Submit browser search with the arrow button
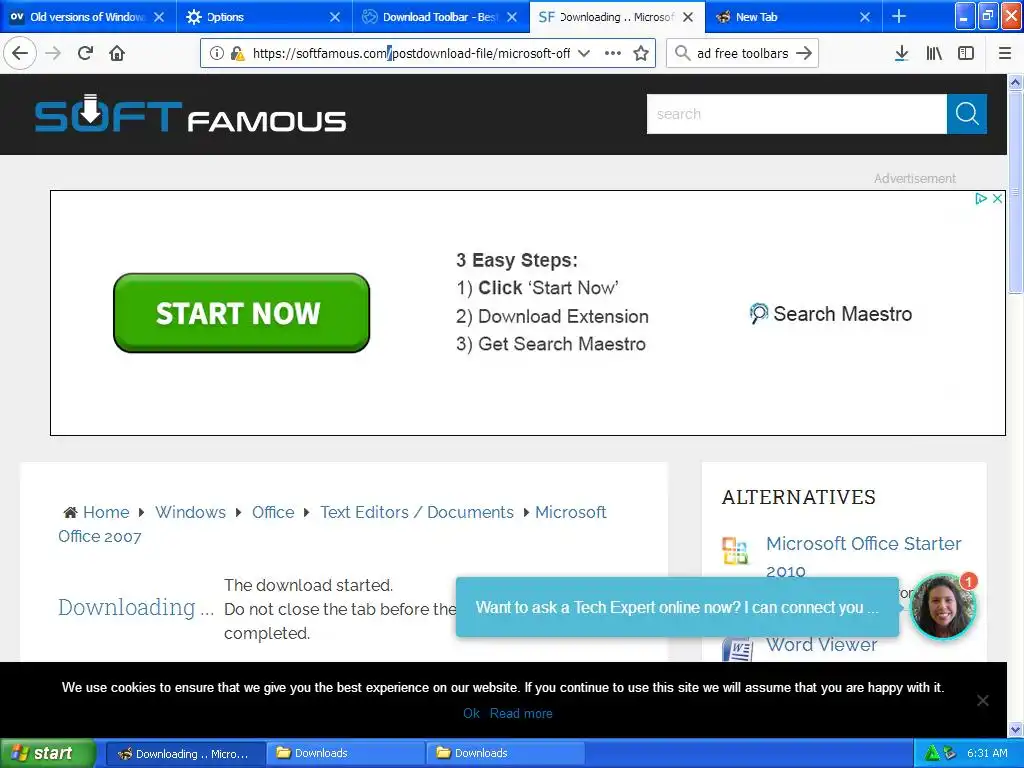 coord(804,53)
